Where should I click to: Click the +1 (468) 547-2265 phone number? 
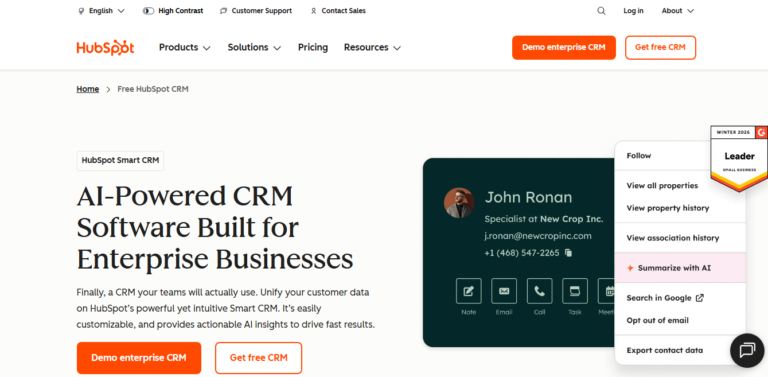pyautogui.click(x=522, y=253)
